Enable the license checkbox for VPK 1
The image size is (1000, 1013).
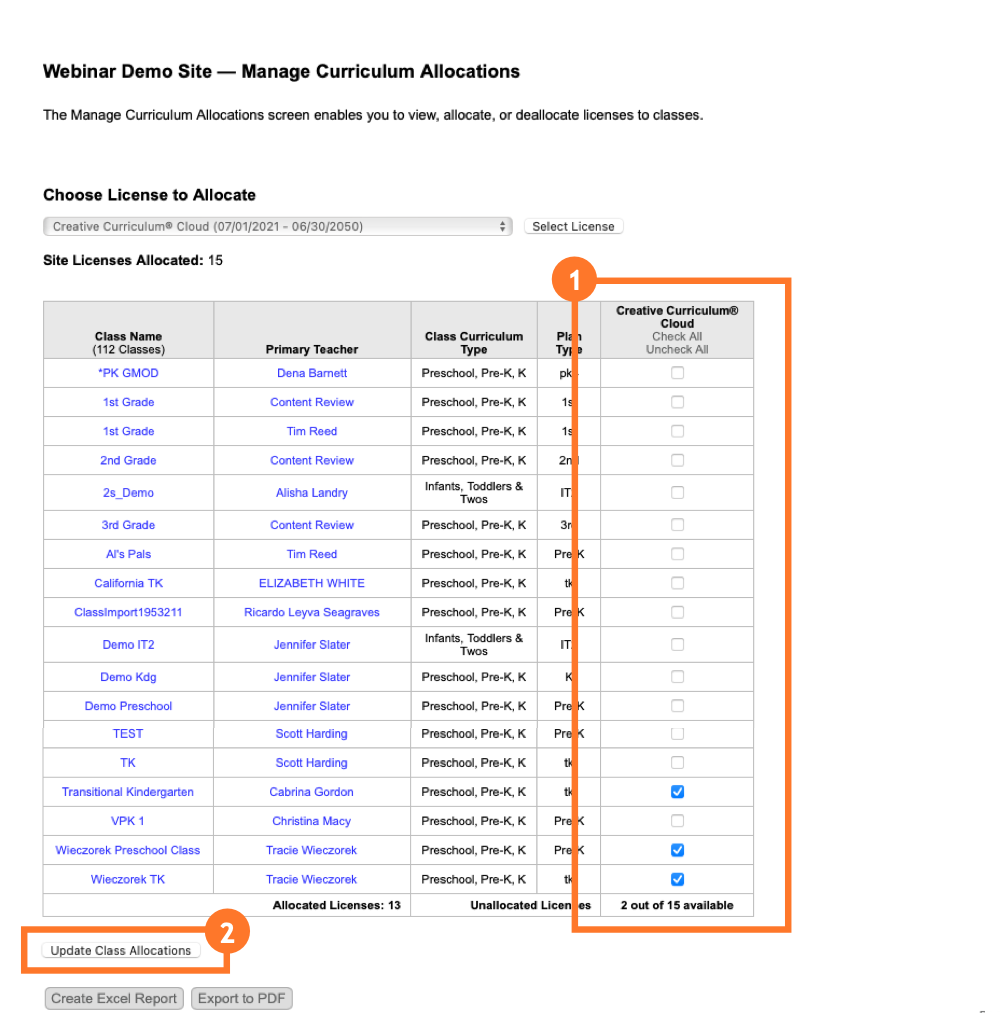coord(677,820)
